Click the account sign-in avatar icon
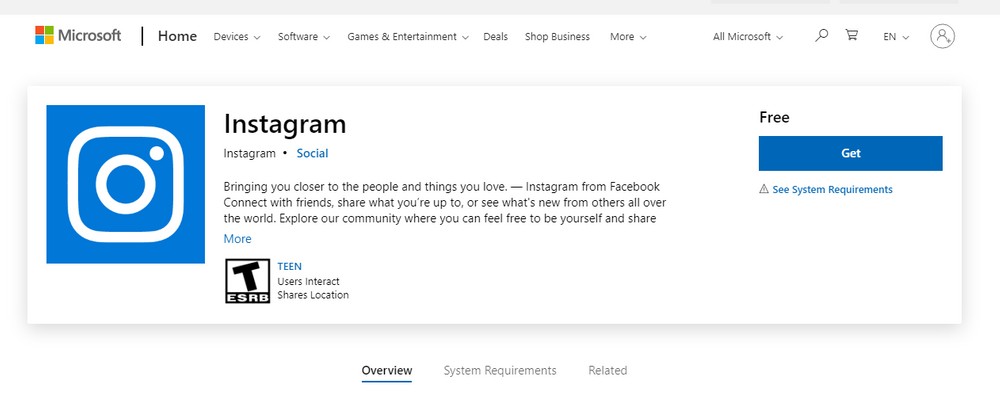This screenshot has width=1000, height=410. pyautogui.click(x=942, y=36)
